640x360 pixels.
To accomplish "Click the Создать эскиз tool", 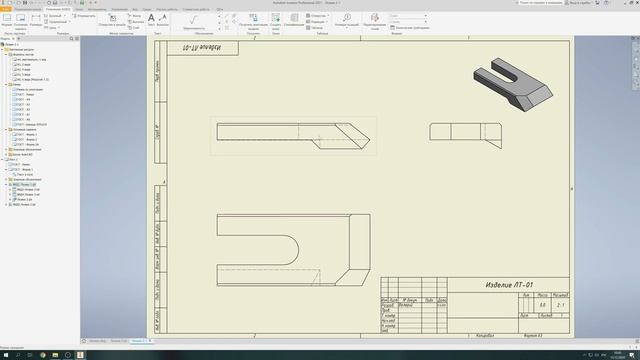I will [x=276, y=21].
